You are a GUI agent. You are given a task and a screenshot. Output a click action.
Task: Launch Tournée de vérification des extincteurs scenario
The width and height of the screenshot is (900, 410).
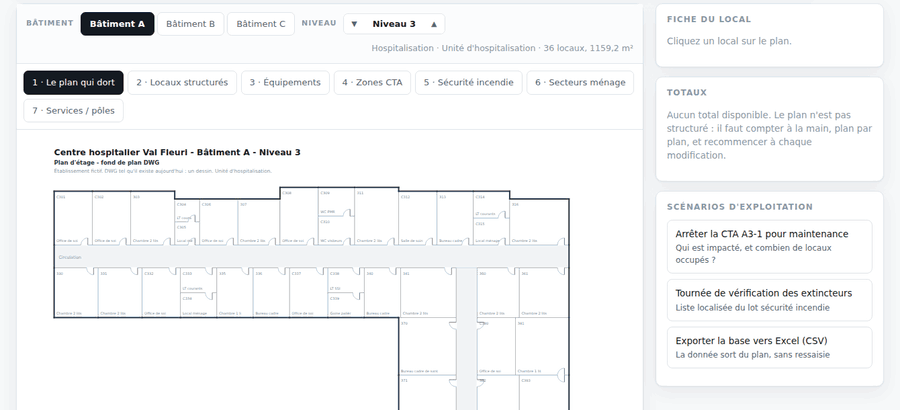(769, 300)
